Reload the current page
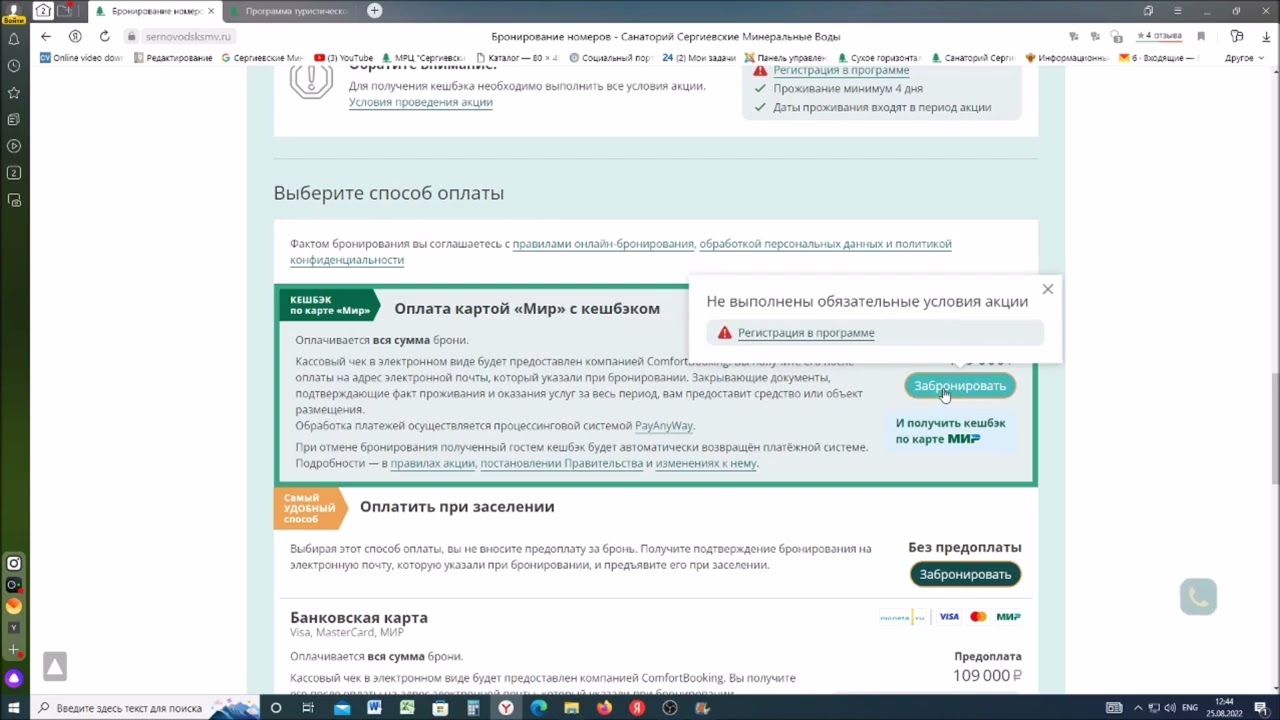The width and height of the screenshot is (1280, 720). point(104,36)
